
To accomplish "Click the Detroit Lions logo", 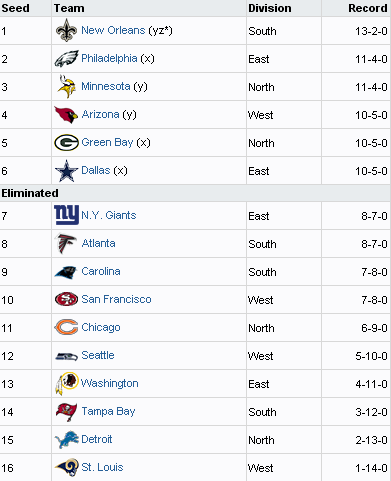I will pyautogui.click(x=66, y=440).
